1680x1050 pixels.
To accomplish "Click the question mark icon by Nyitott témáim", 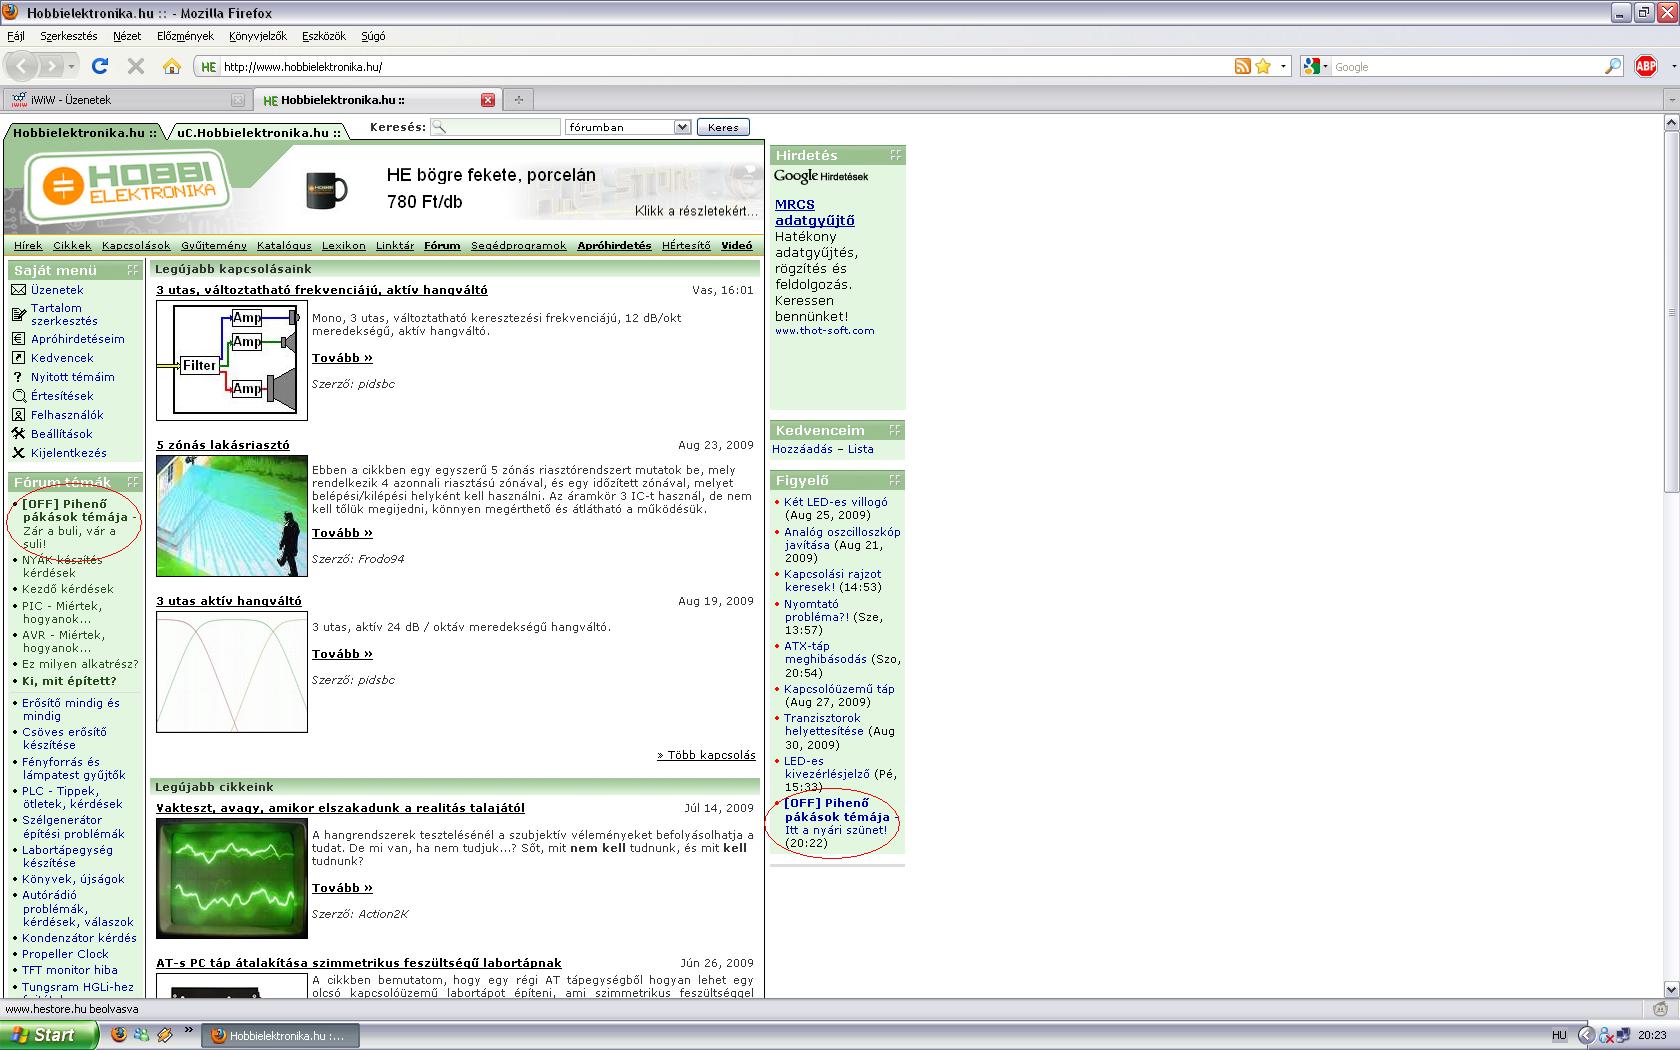I will pos(18,377).
